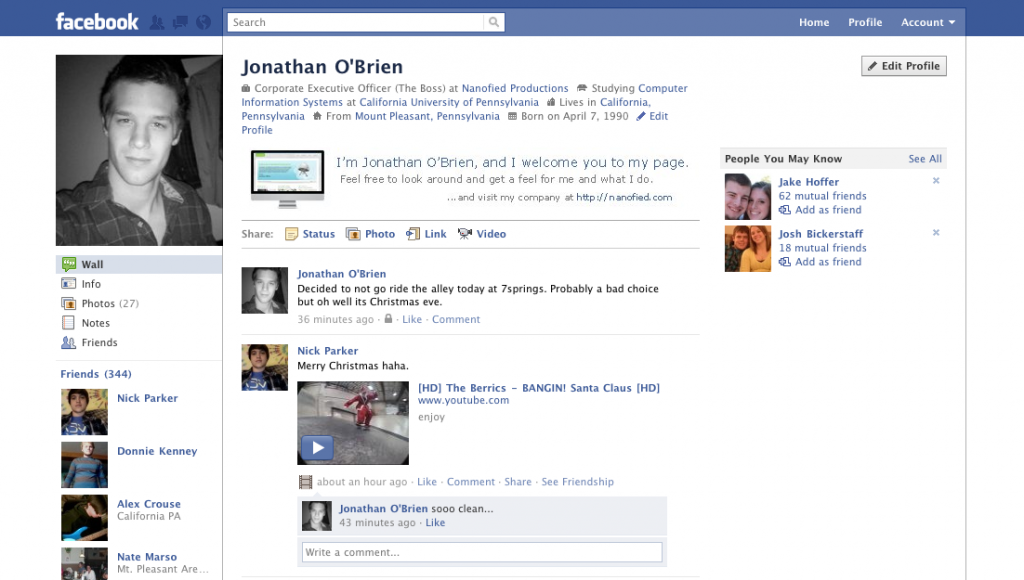Click Home in the top navigation
1024x580 pixels.
coord(813,21)
